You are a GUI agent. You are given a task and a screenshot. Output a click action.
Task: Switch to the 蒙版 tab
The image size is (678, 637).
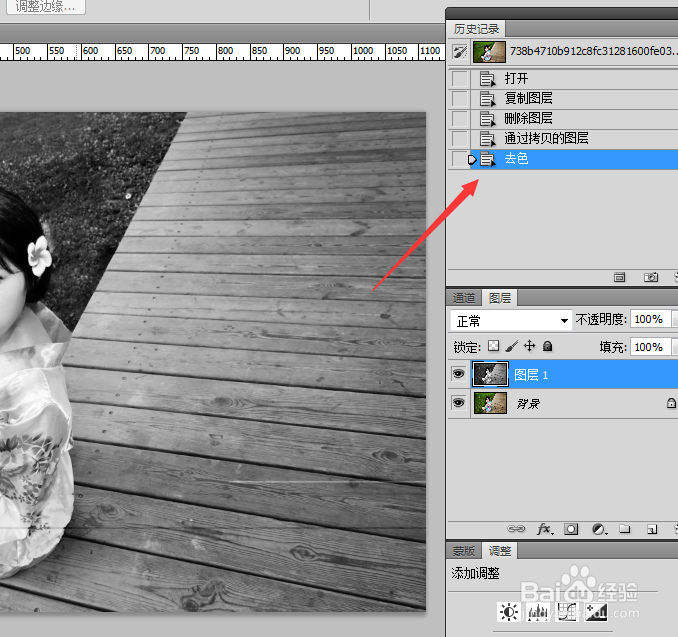[464, 551]
